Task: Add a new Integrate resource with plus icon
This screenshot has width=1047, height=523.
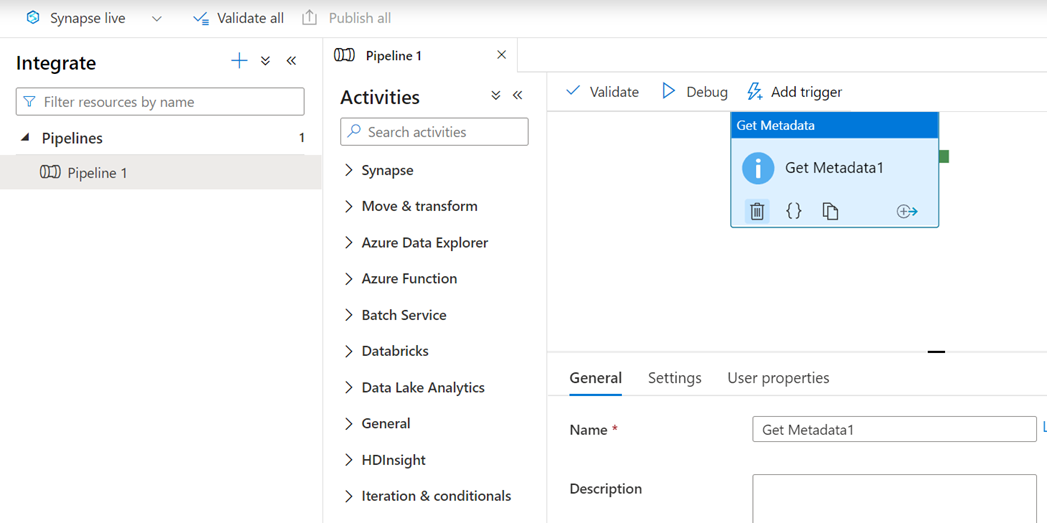Action: point(239,61)
